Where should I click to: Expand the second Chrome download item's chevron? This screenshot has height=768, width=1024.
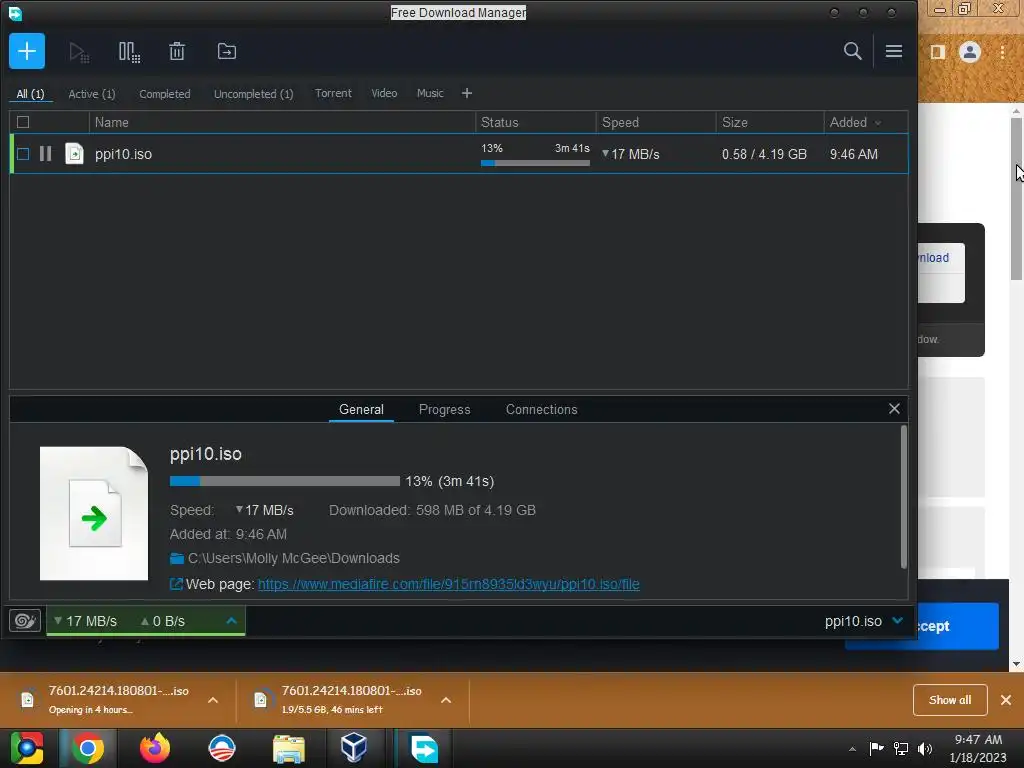[x=446, y=700]
